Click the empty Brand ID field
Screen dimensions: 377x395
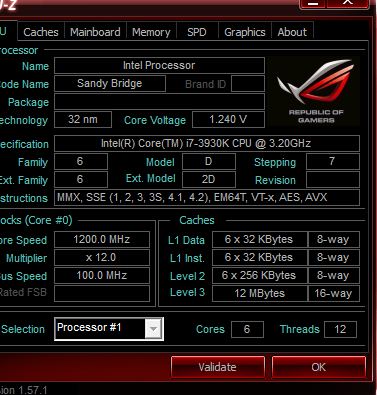(x=248, y=83)
